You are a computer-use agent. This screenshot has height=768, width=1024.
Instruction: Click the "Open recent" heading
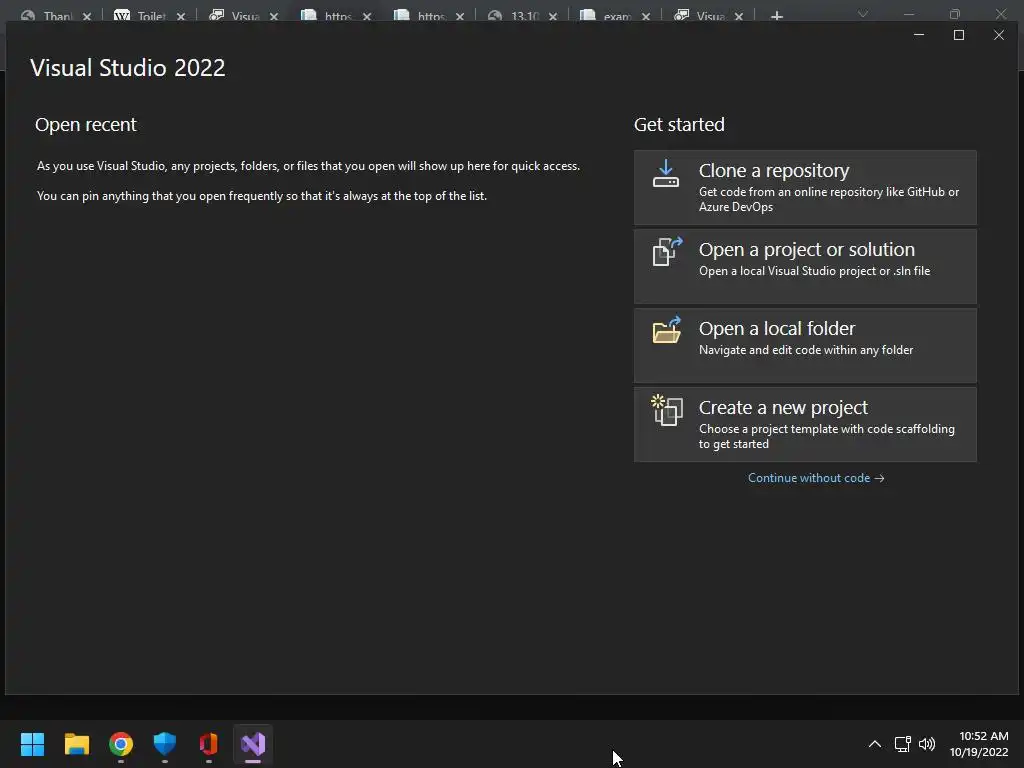point(86,125)
